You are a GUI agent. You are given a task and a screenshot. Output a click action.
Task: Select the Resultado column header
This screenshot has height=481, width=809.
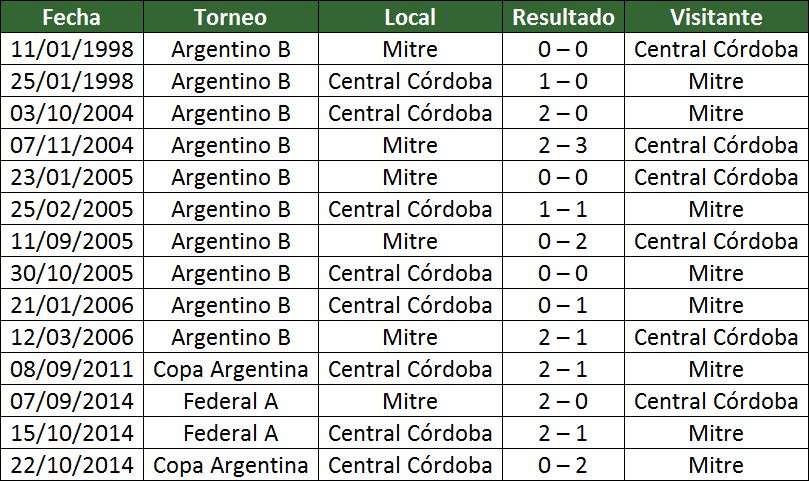click(x=564, y=17)
